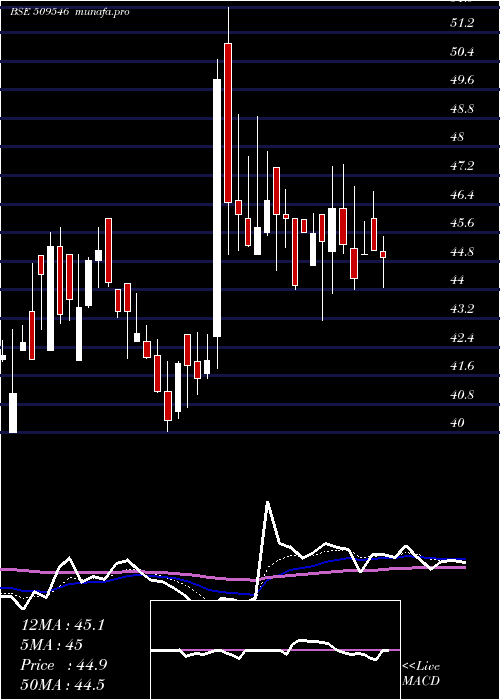Click the price axis label 47.2

coord(462,166)
